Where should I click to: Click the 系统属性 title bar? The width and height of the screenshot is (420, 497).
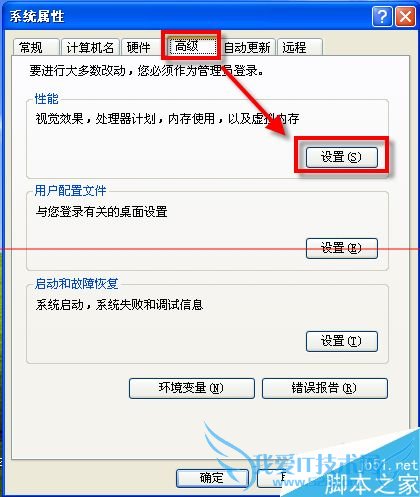pos(187,16)
